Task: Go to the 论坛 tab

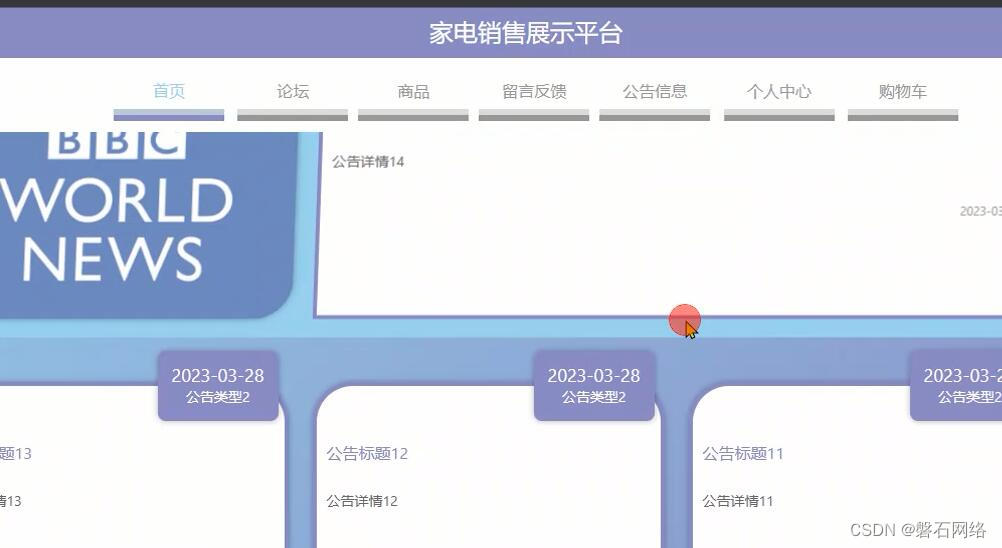Action: coord(293,91)
